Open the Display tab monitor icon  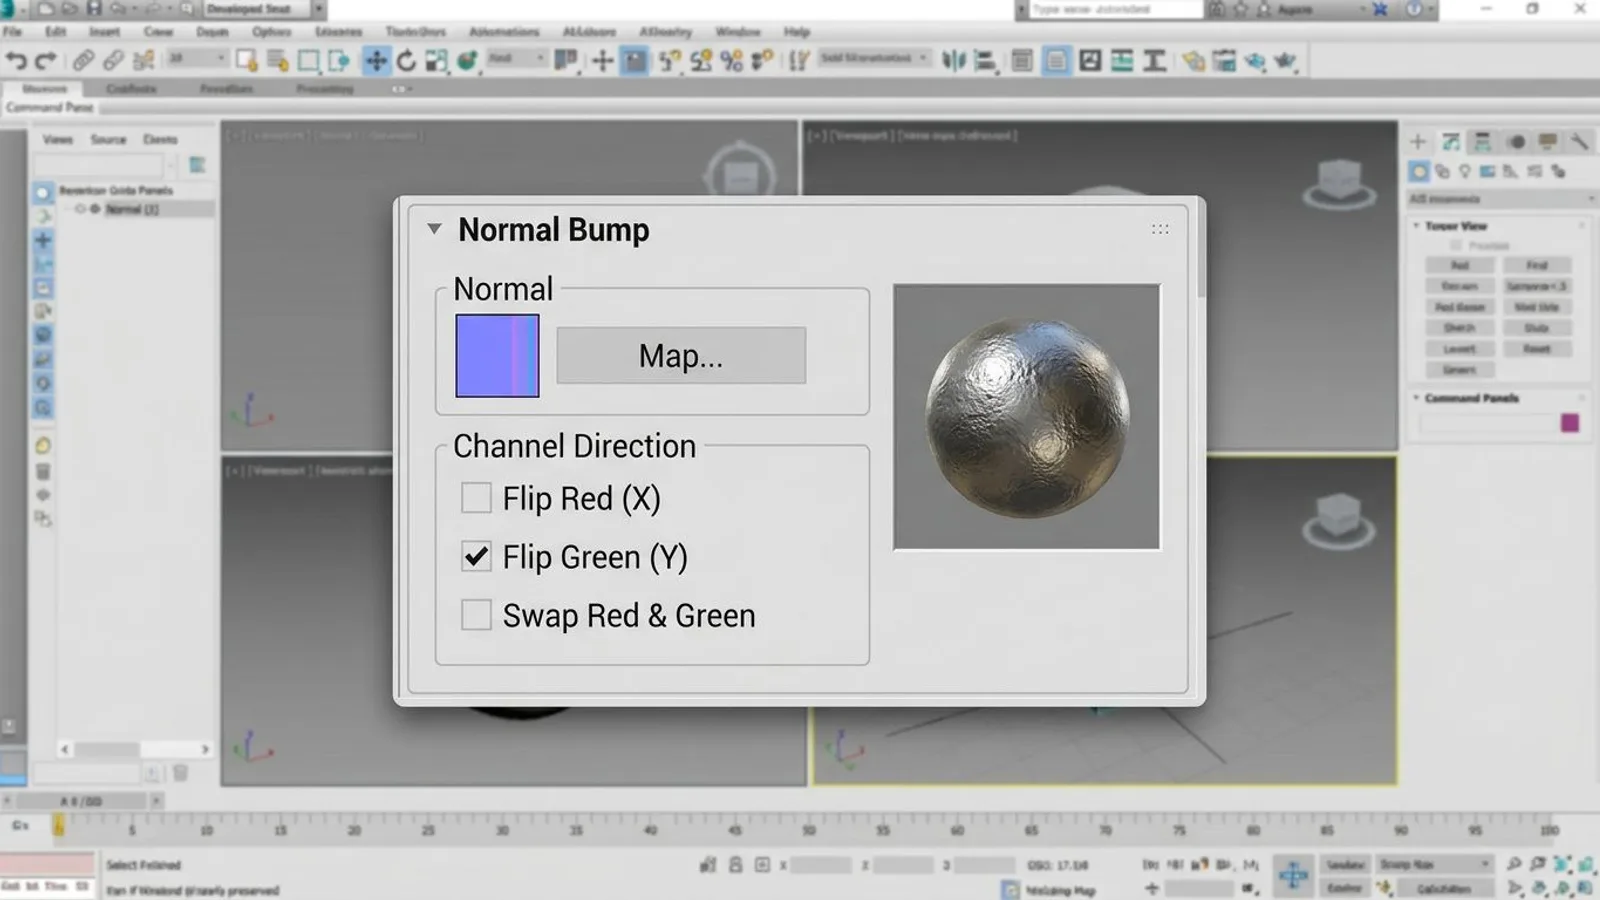point(1548,141)
